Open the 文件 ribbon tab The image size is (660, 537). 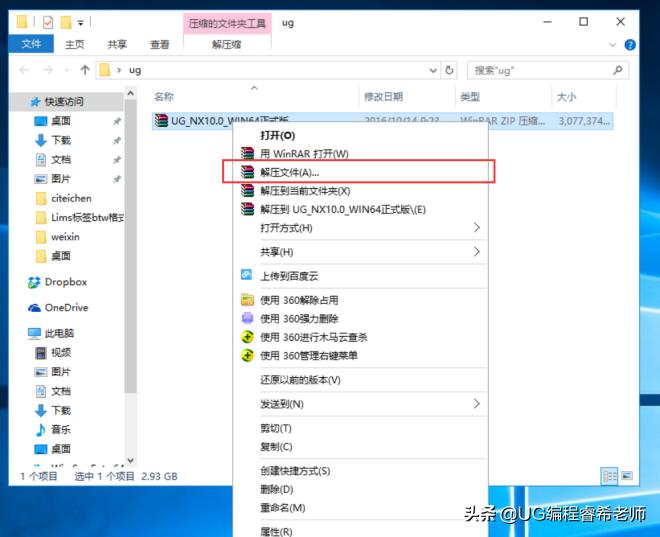(31, 44)
